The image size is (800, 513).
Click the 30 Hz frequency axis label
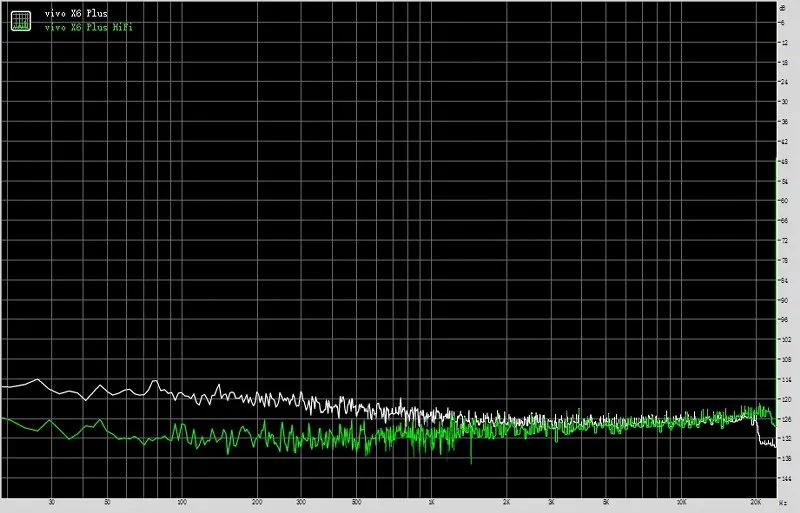[52, 502]
